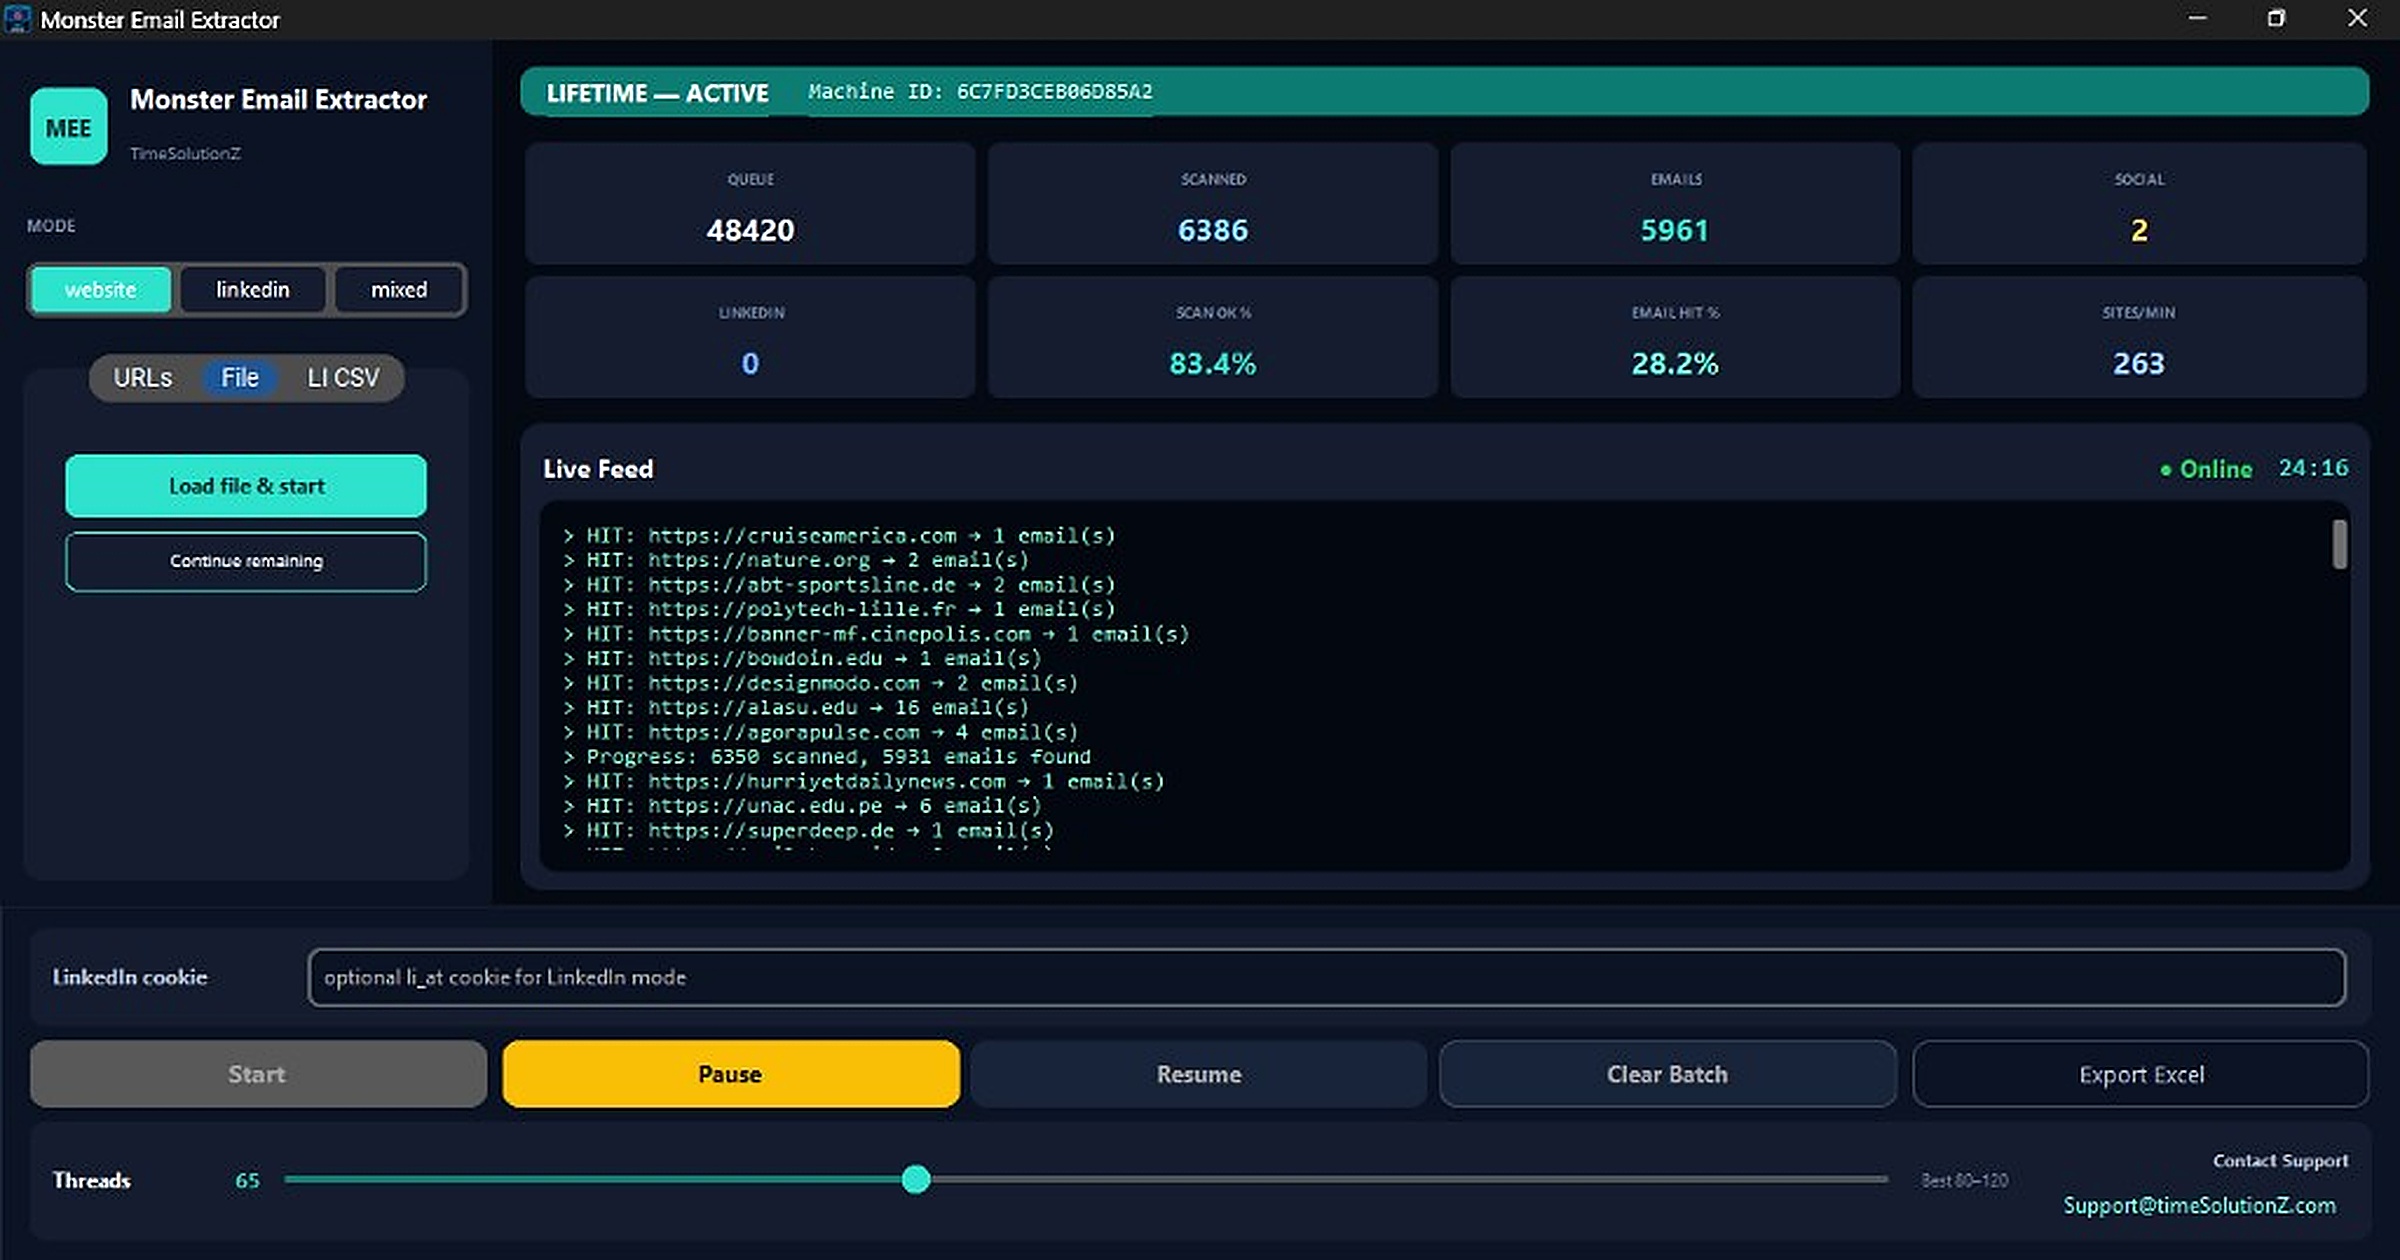Image resolution: width=2400 pixels, height=1260 pixels.
Task: Click the Threads value 65
Action: click(247, 1181)
